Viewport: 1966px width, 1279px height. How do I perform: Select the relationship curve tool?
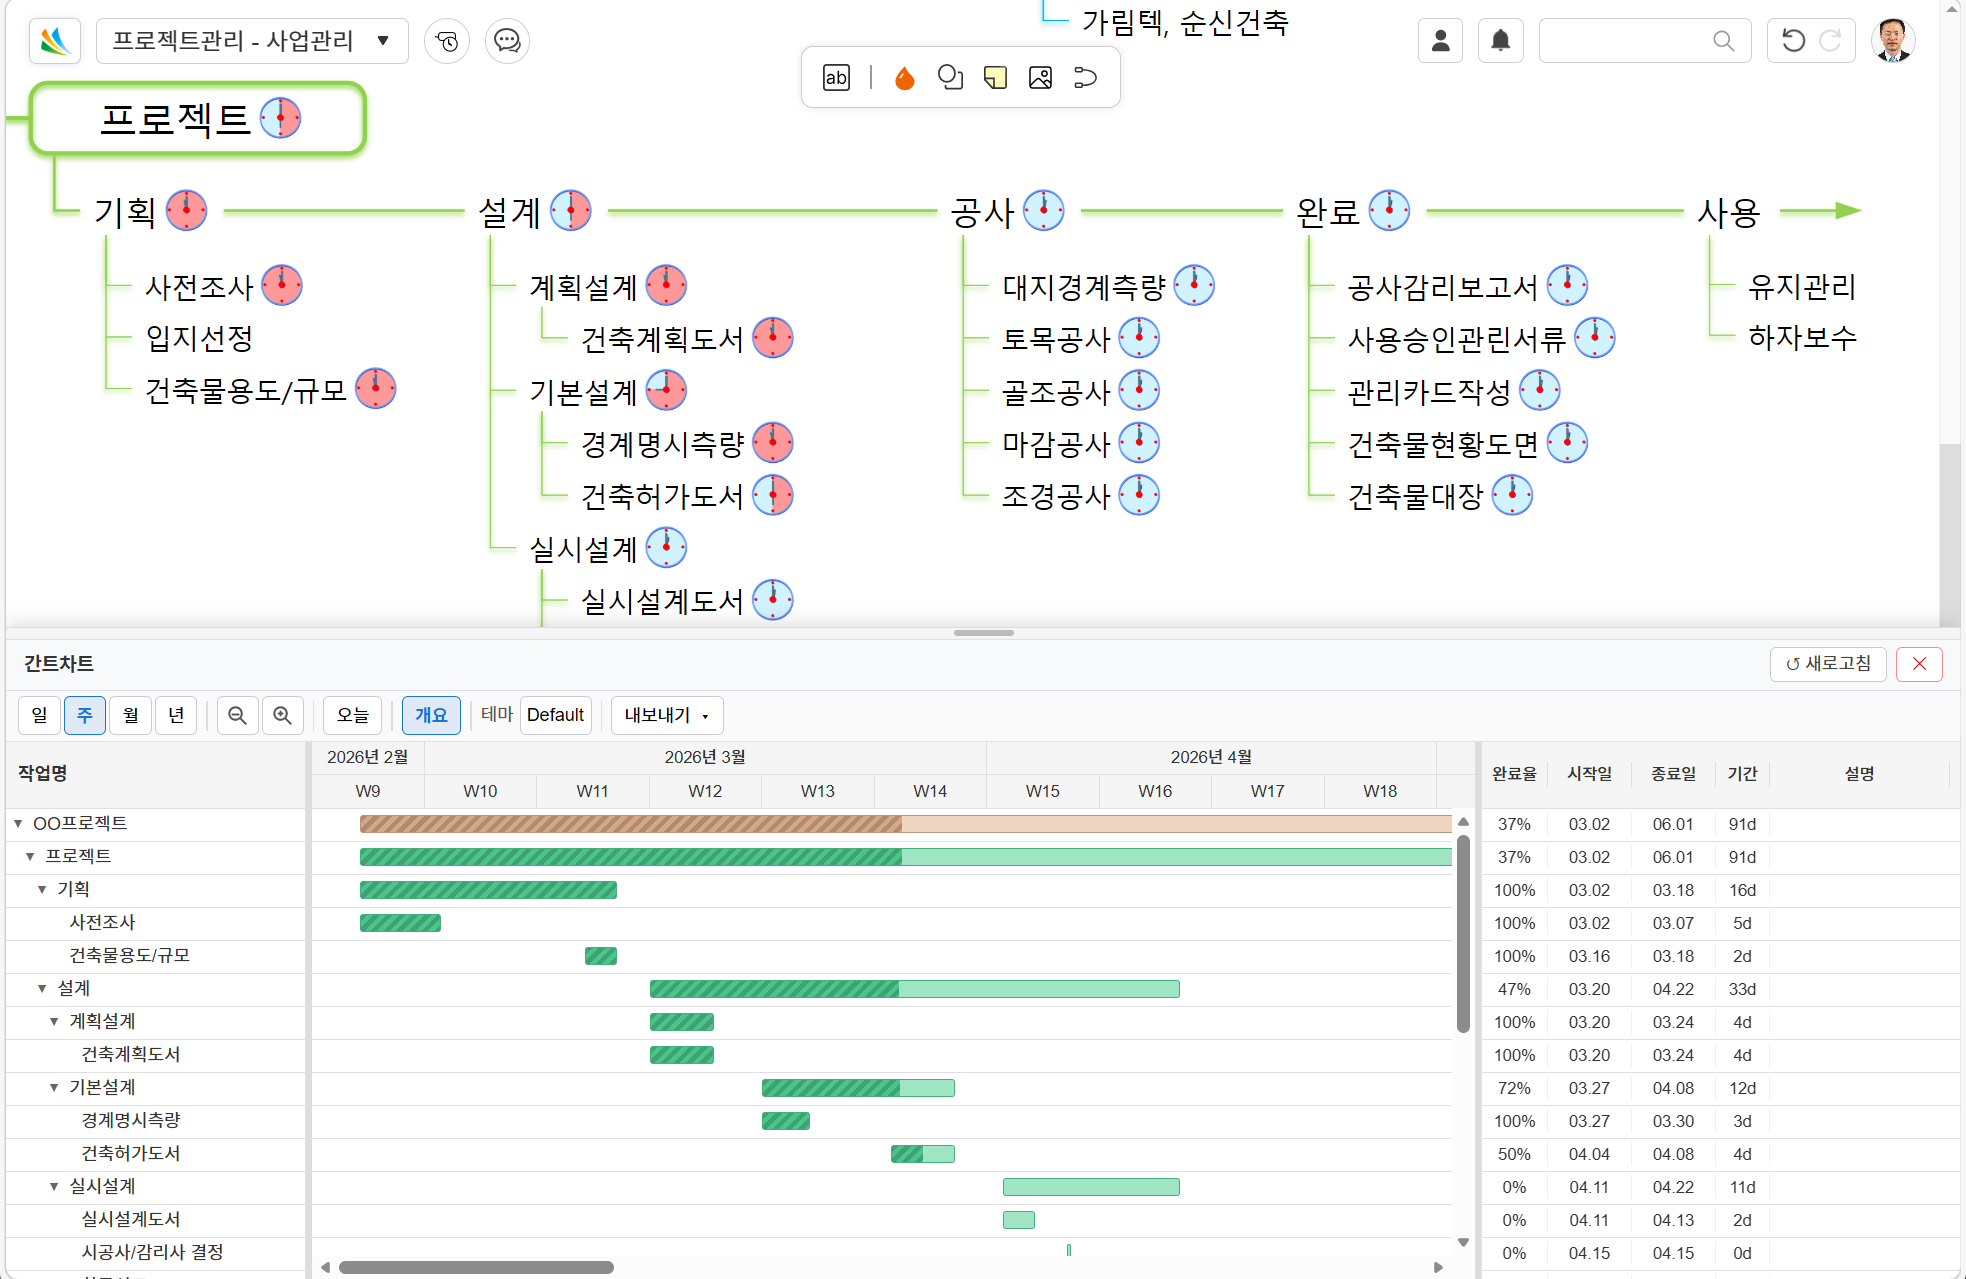(1084, 77)
